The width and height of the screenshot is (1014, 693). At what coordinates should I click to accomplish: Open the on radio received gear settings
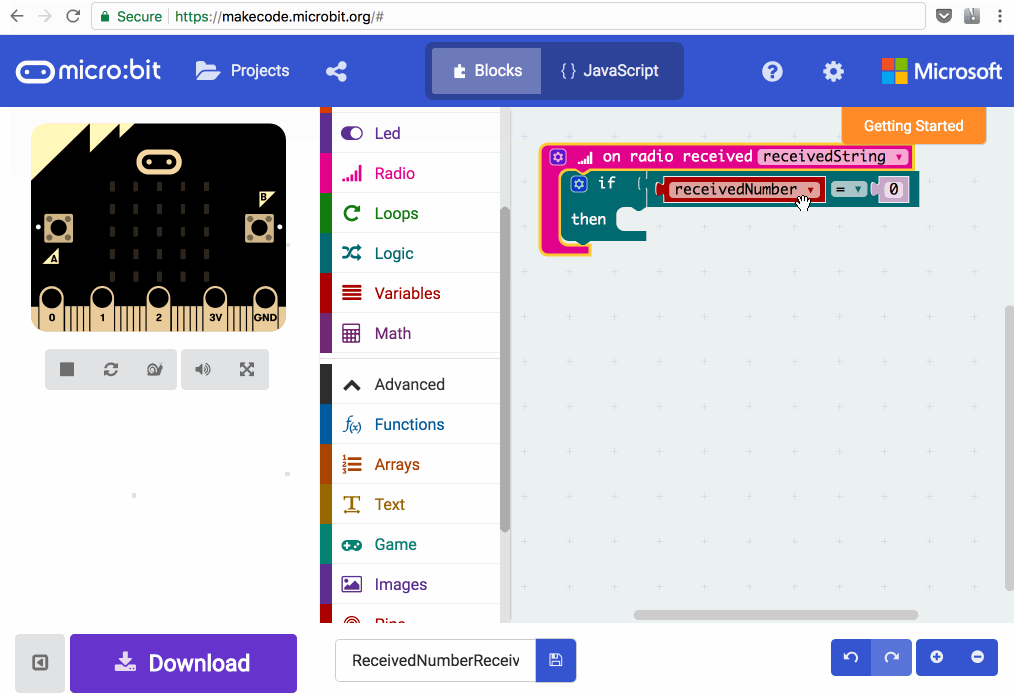click(558, 156)
